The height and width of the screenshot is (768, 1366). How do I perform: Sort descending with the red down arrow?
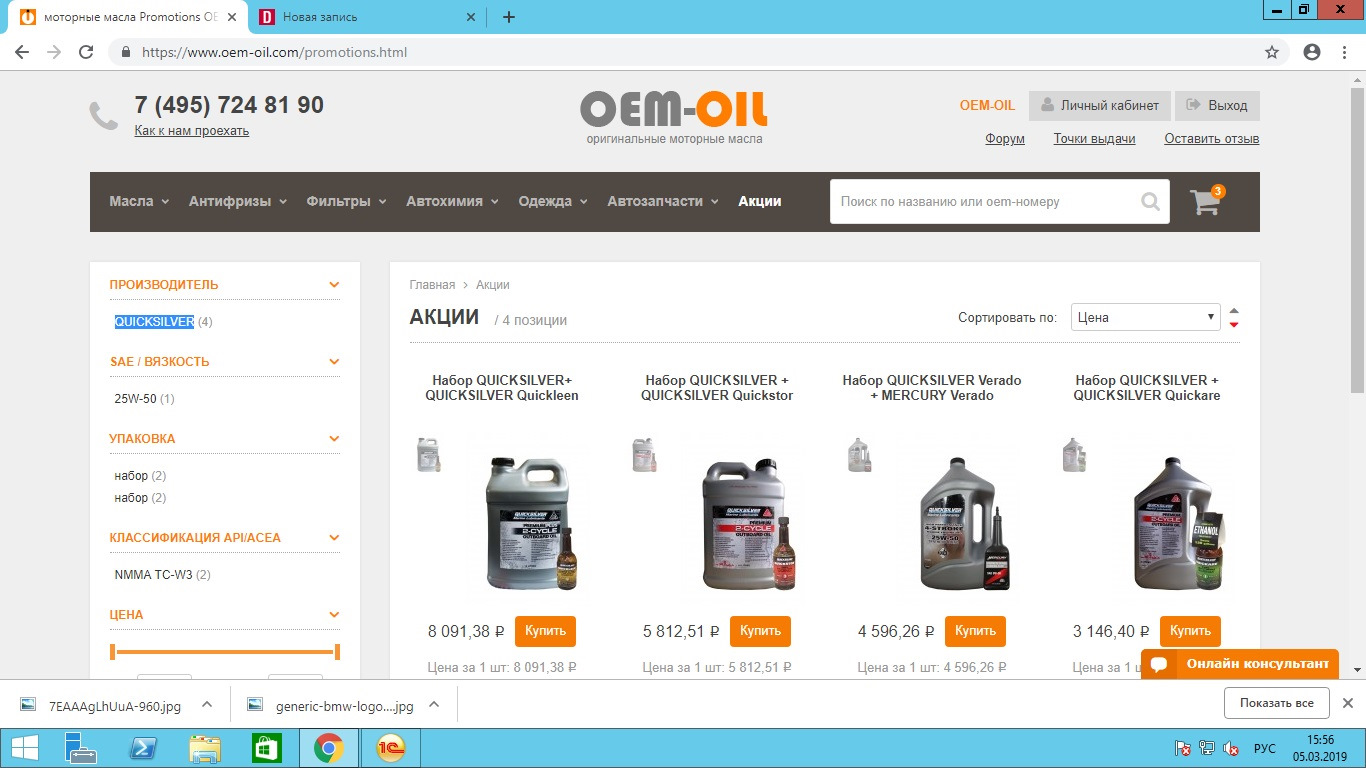pyautogui.click(x=1234, y=324)
